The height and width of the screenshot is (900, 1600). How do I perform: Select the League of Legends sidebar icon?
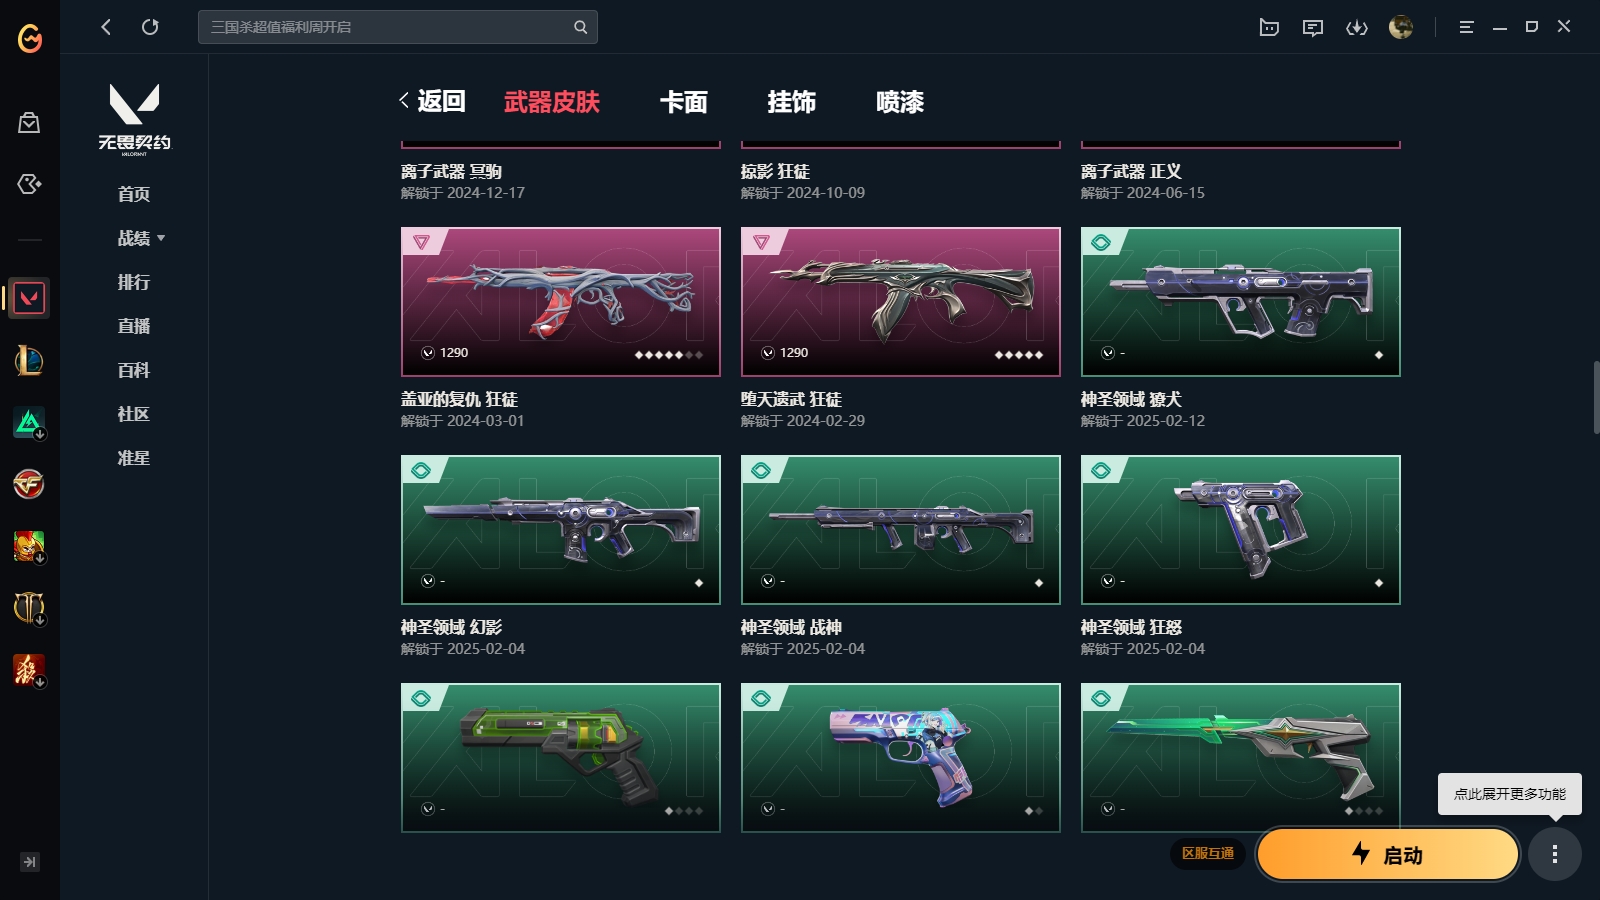point(29,360)
